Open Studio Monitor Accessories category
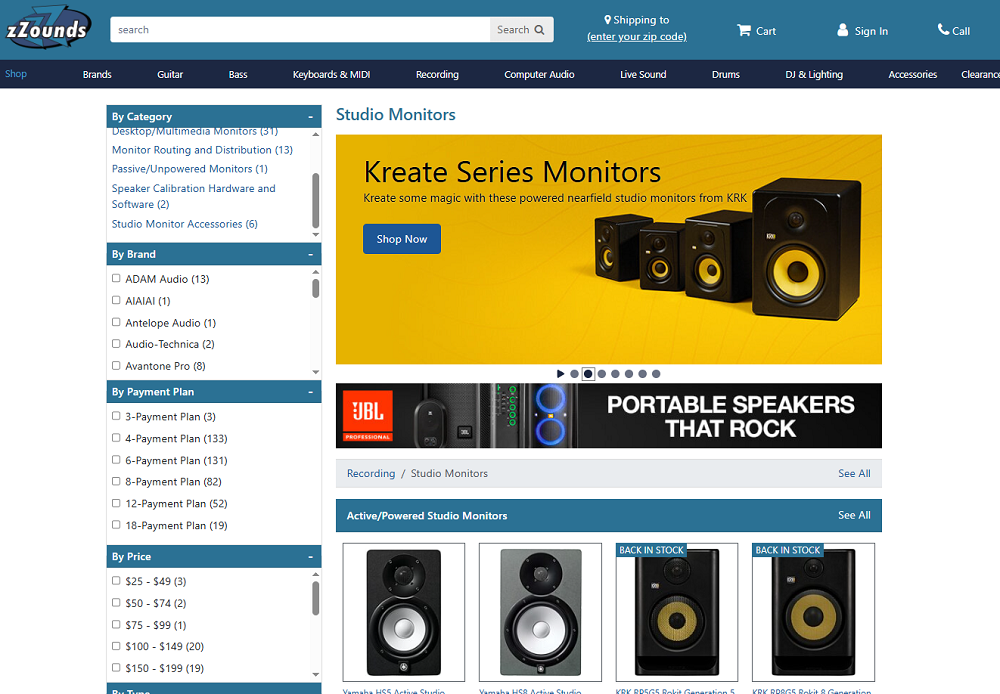The width and height of the screenshot is (1000, 694). coord(185,224)
